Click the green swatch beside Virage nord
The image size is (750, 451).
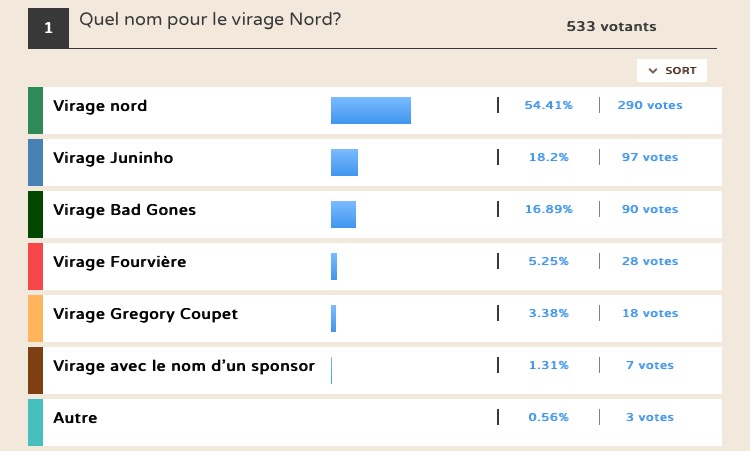click(x=35, y=110)
